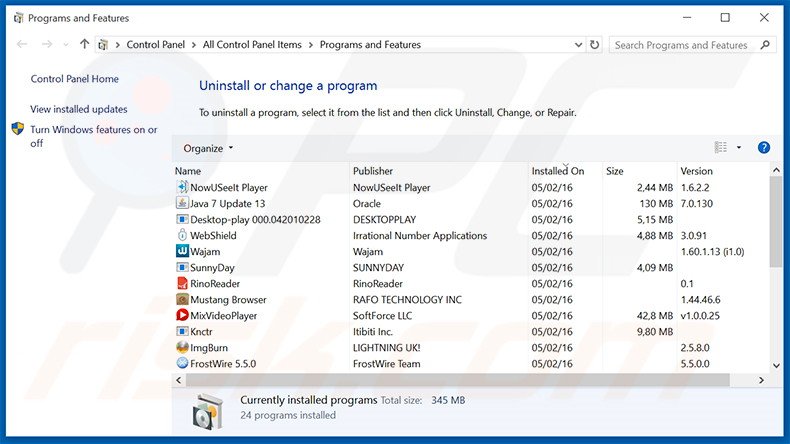
Task: Select the Java 7 Update 13 name
Action: pos(227,204)
